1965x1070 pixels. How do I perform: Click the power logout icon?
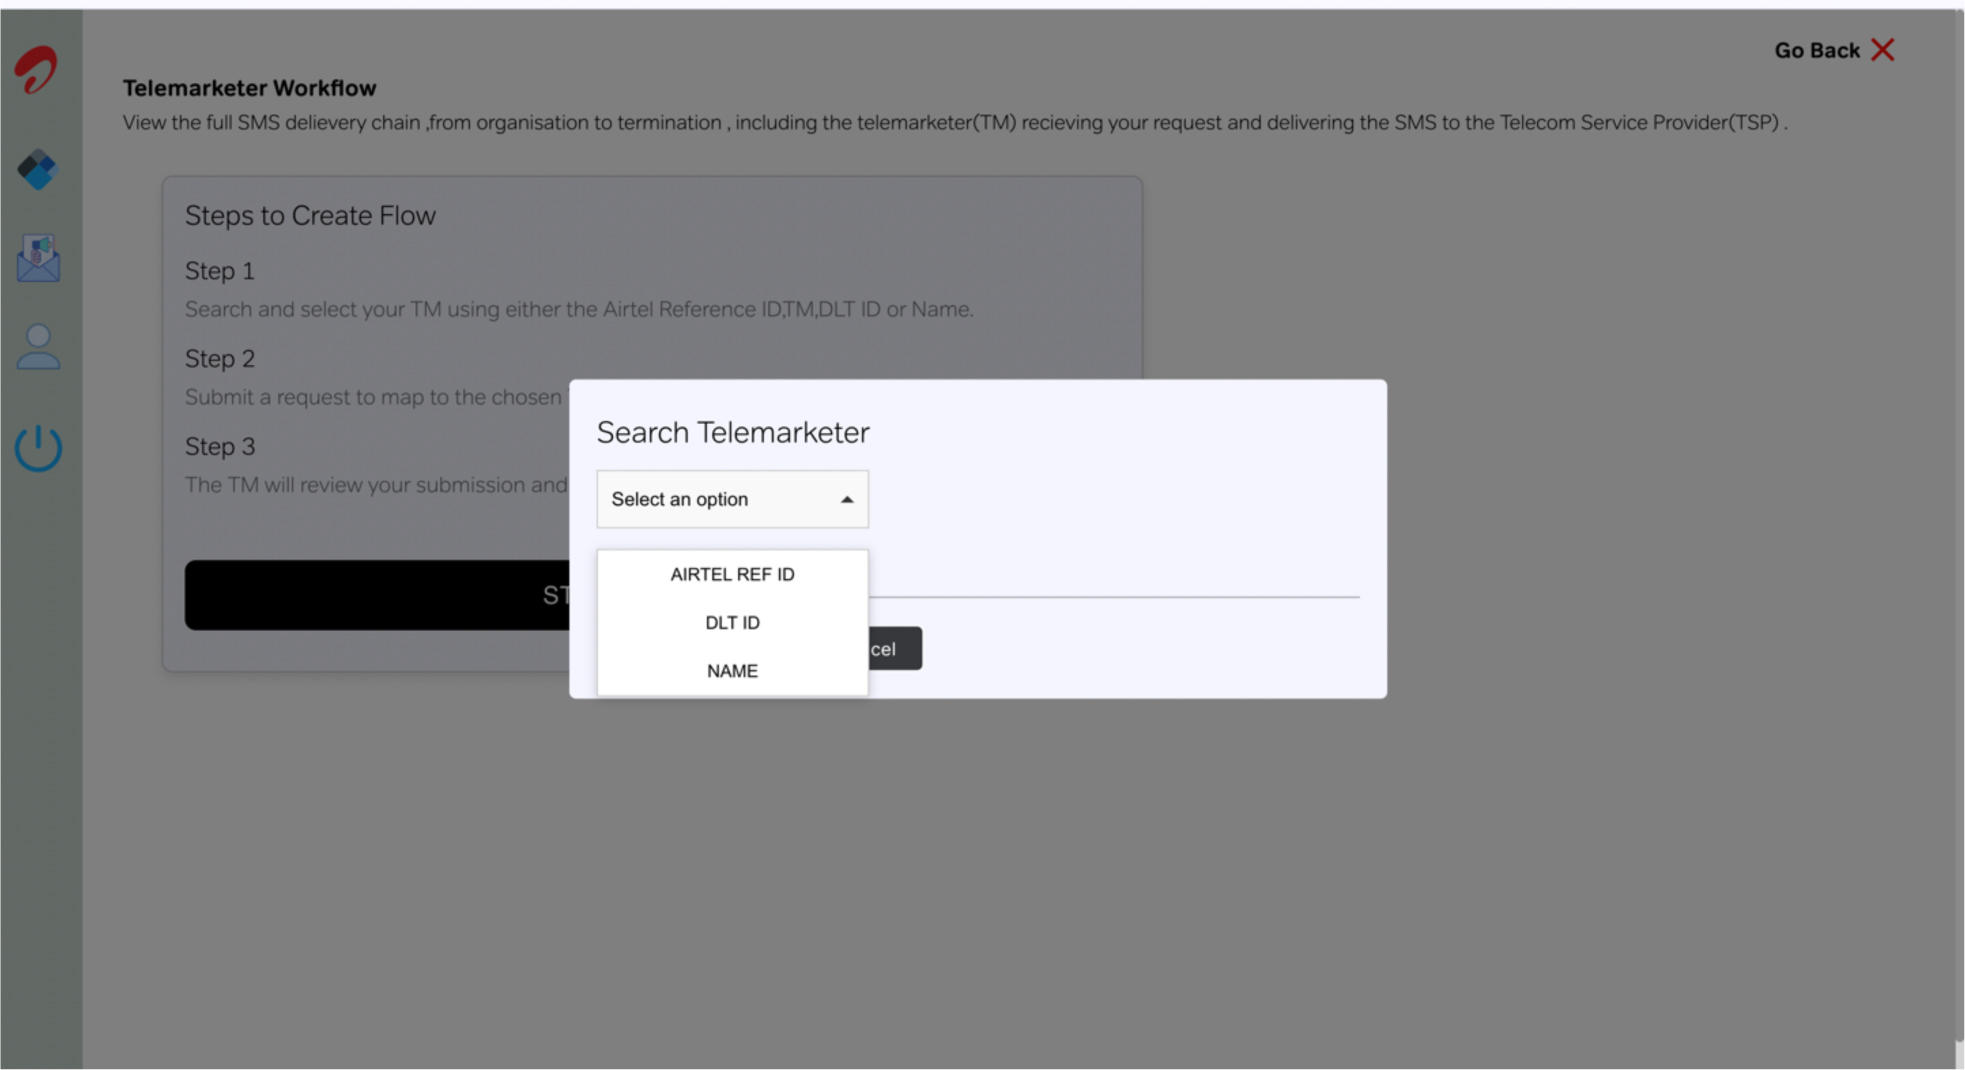tap(38, 448)
